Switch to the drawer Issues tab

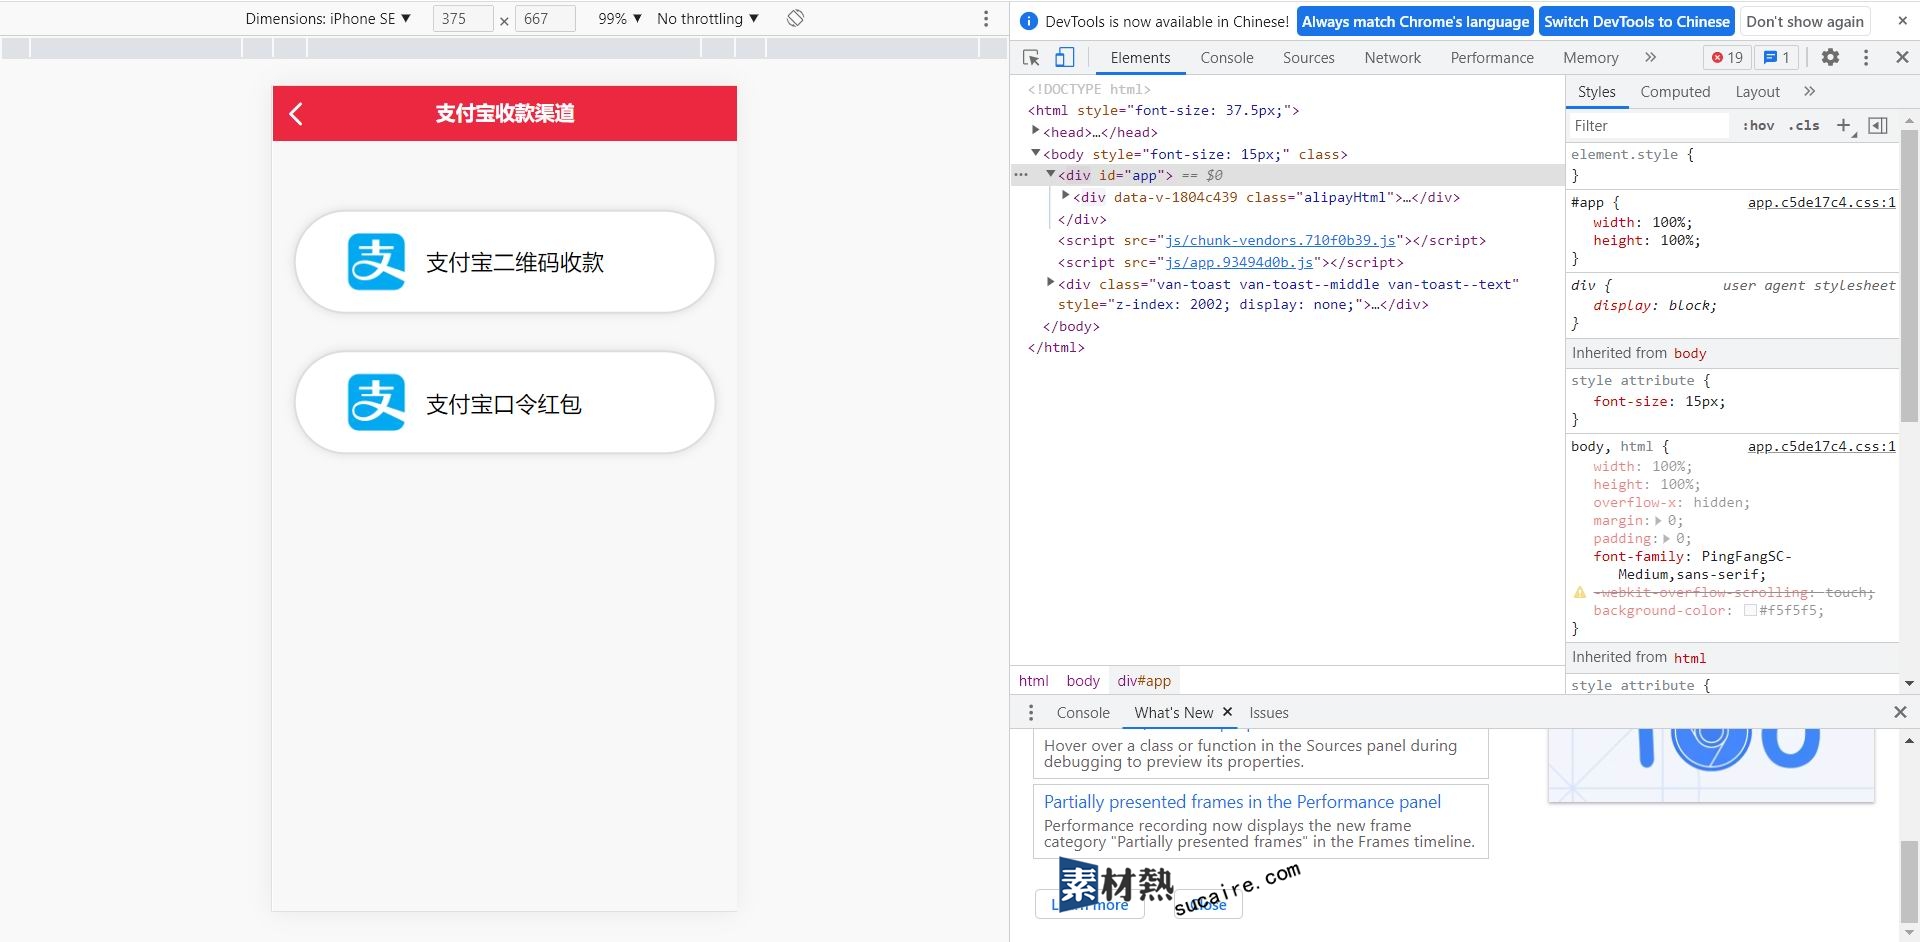pyautogui.click(x=1269, y=713)
